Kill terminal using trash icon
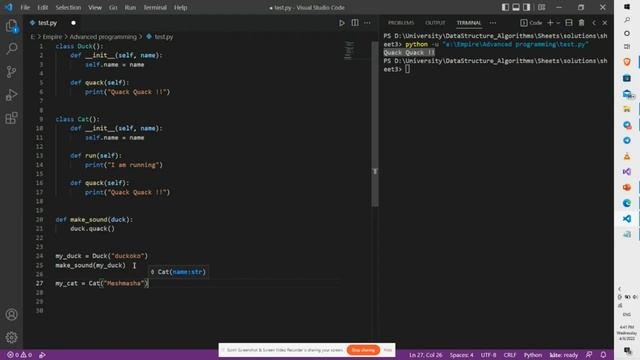 [x=582, y=23]
